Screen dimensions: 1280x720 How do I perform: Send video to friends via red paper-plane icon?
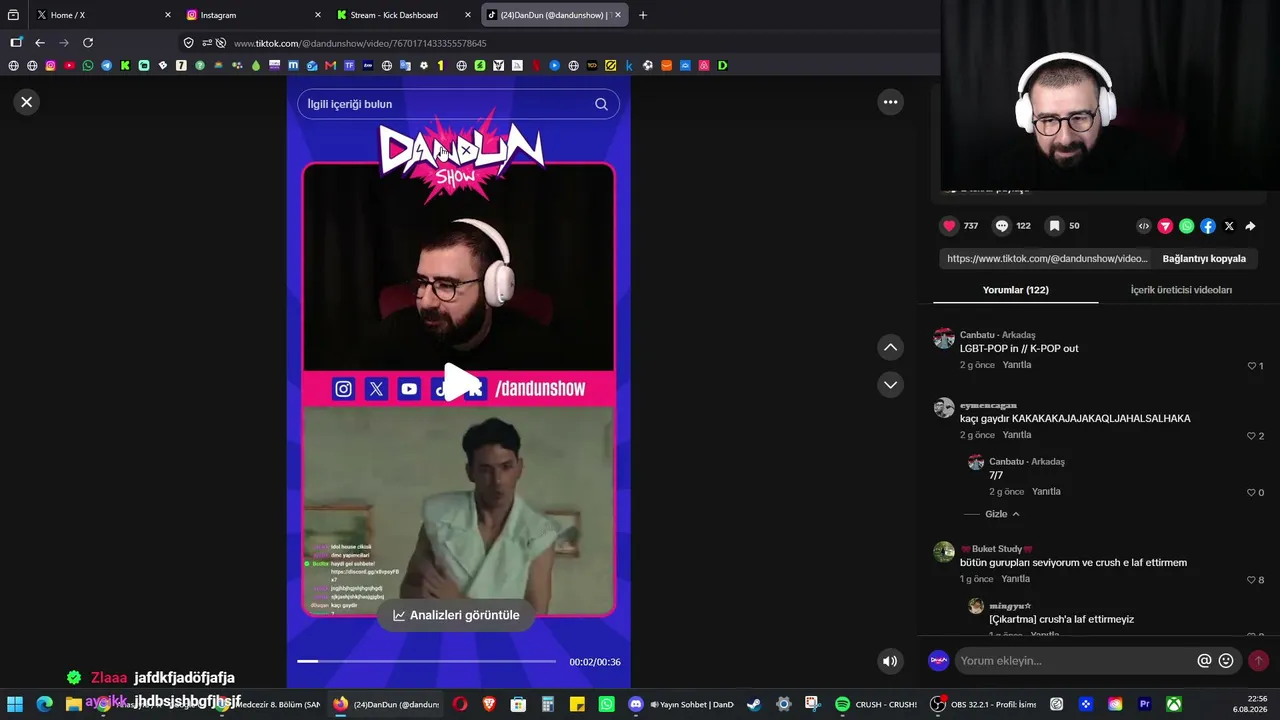pos(1165,226)
